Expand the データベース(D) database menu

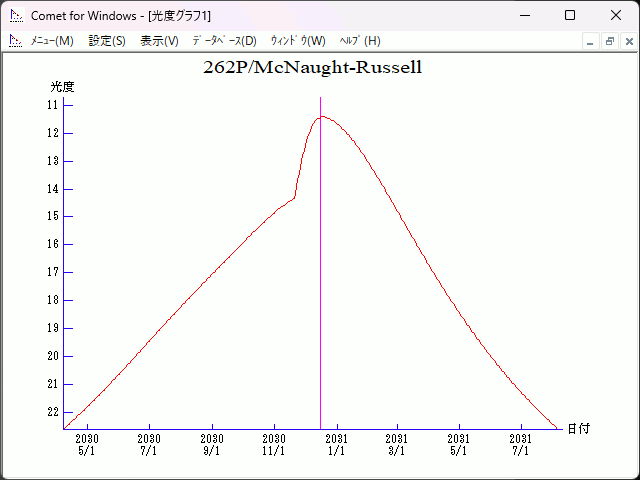(x=224, y=41)
